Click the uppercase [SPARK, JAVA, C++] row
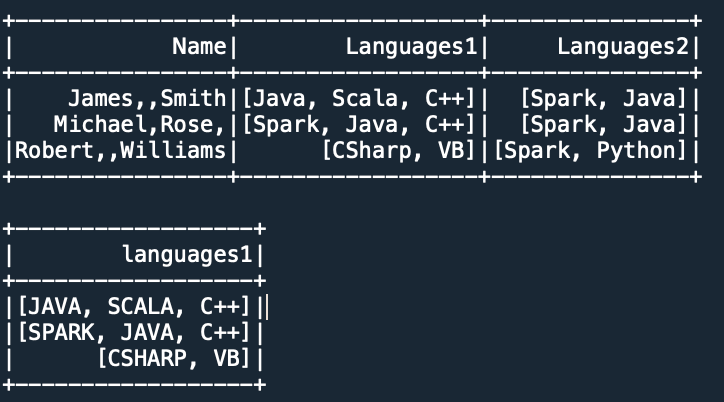The height and width of the screenshot is (402, 724). (133, 332)
